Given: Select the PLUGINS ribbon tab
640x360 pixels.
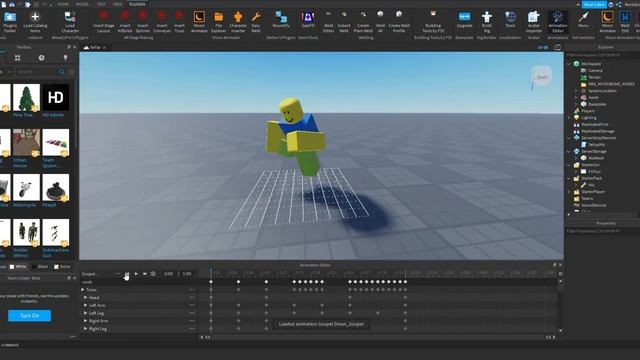Looking at the screenshot, I should tap(137, 4).
